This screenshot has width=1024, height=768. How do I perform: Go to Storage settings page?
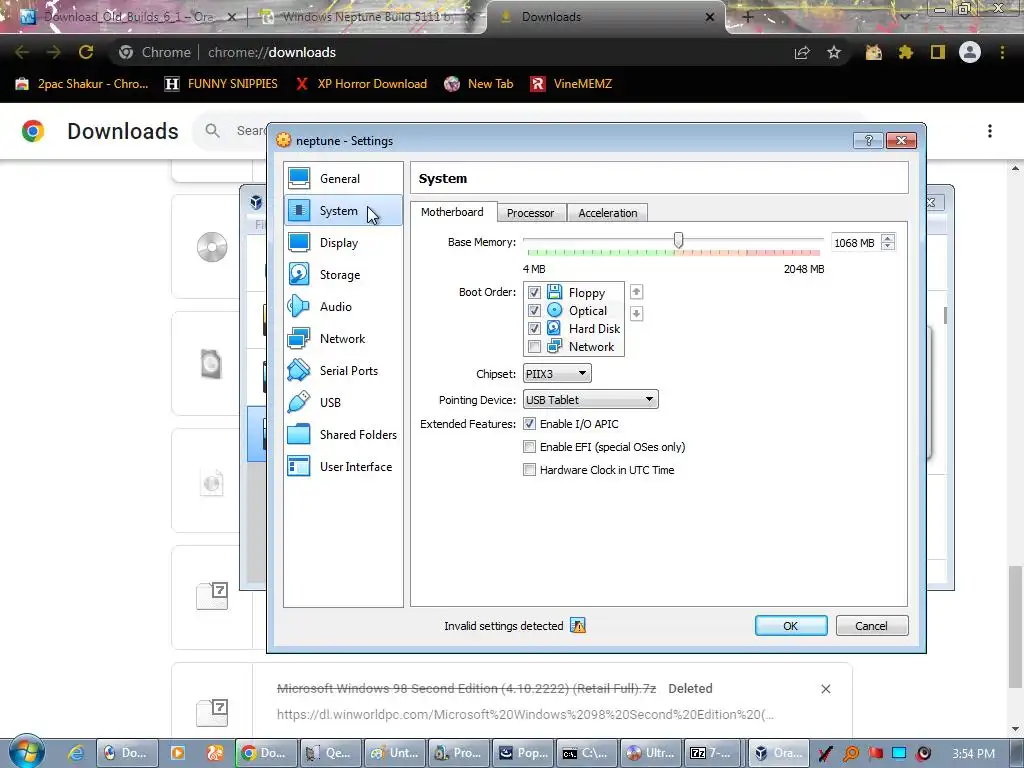(x=343, y=274)
